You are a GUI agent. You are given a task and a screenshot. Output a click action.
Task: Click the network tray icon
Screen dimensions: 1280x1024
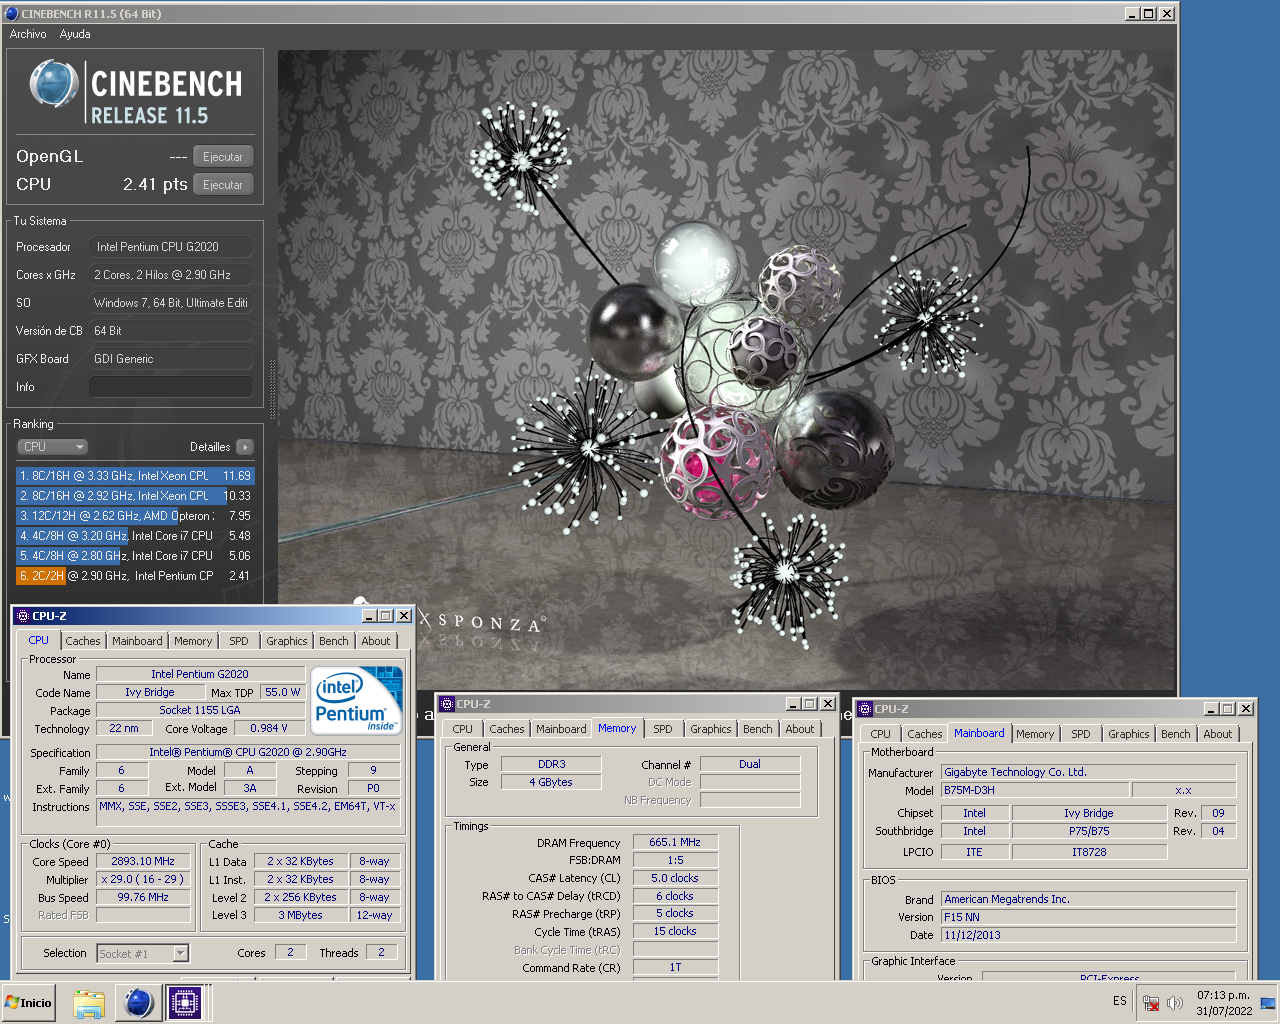tap(1151, 1003)
